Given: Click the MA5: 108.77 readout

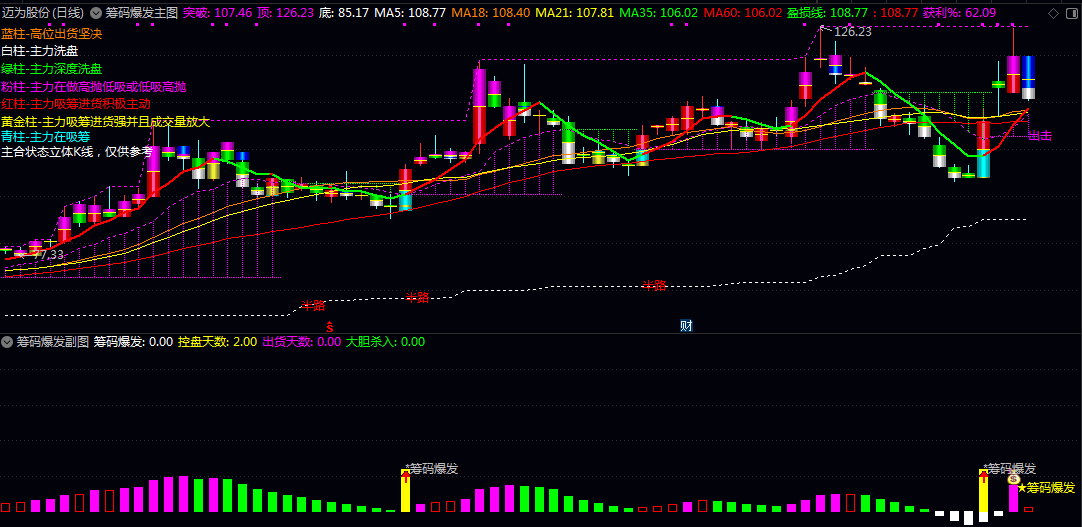Looking at the screenshot, I should pos(411,12).
